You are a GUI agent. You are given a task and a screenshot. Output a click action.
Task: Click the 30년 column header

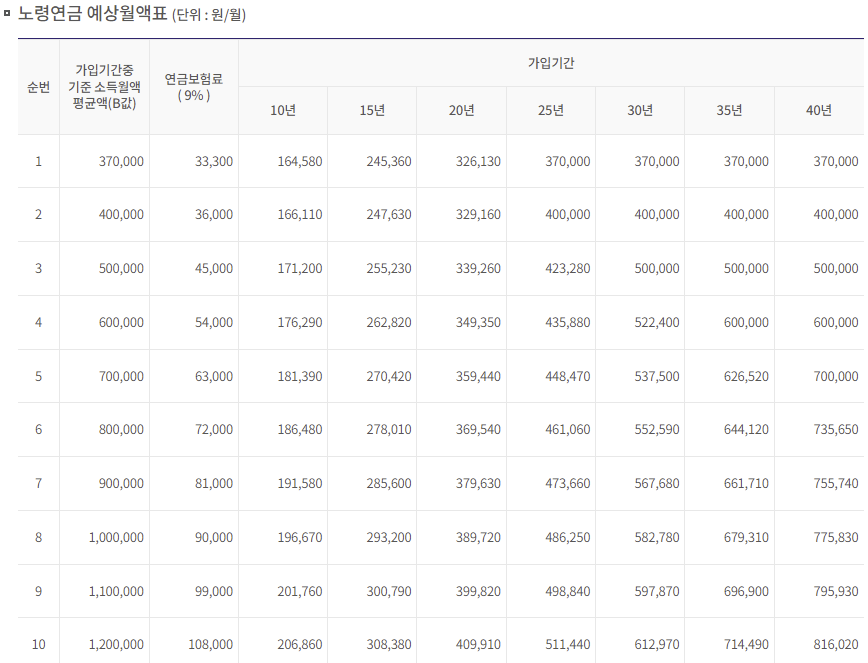pos(640,111)
